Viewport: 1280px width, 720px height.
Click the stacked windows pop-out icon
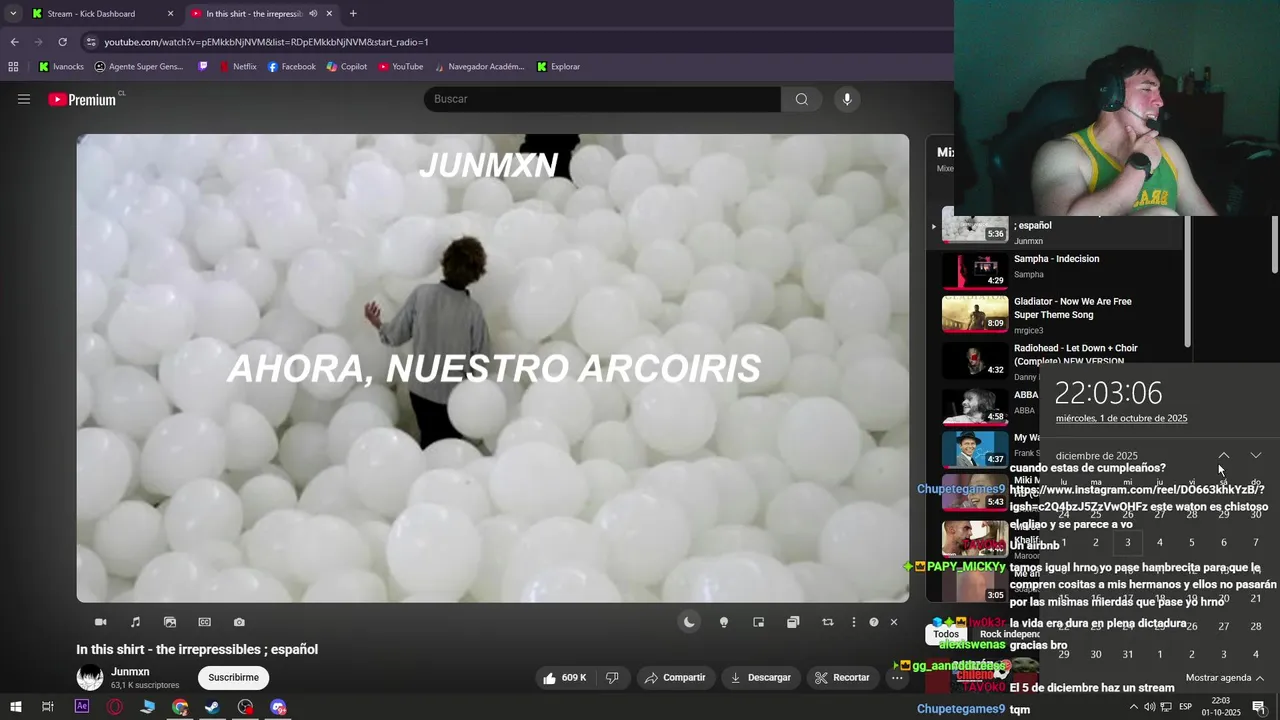pyautogui.click(x=793, y=622)
